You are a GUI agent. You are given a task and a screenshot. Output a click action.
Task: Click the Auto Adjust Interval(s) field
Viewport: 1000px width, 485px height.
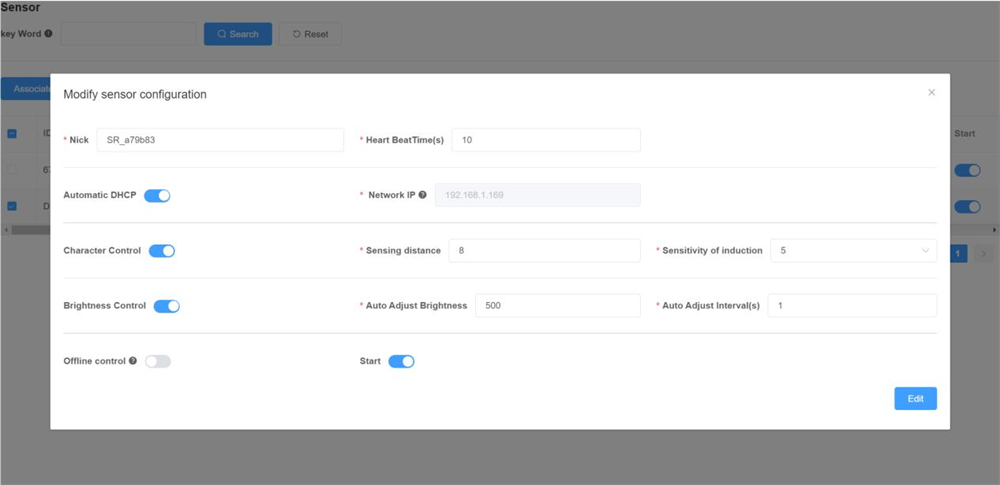851,306
